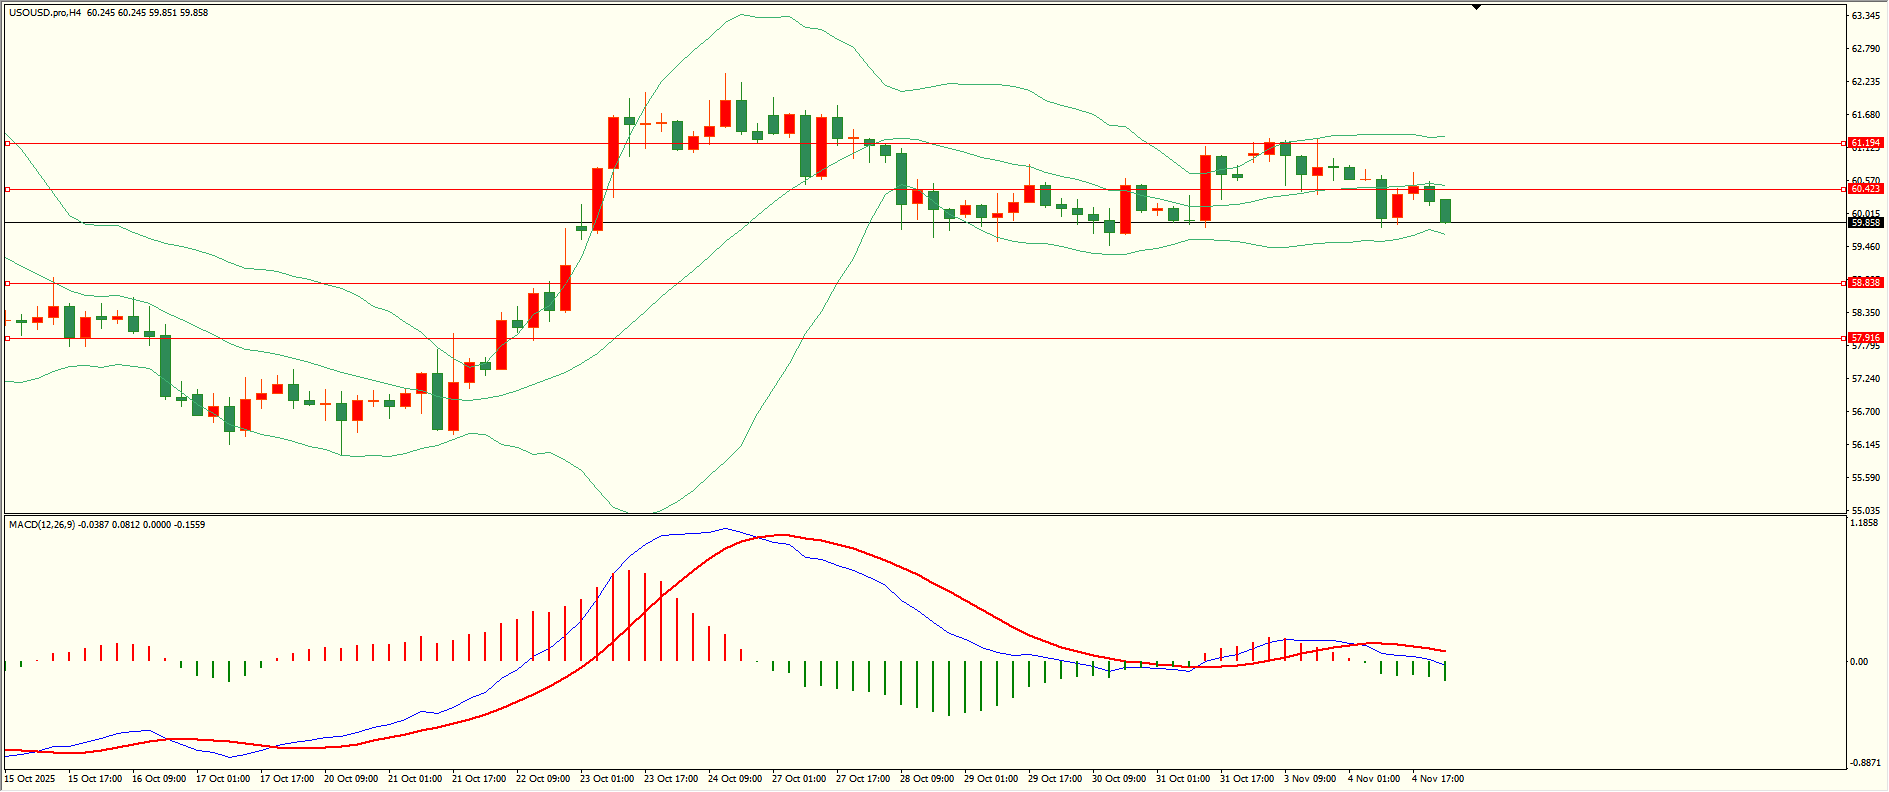Viewport: 1889px width, 792px height.
Task: Click the 30 Oct 09:00 time label
Action: (x=1118, y=779)
